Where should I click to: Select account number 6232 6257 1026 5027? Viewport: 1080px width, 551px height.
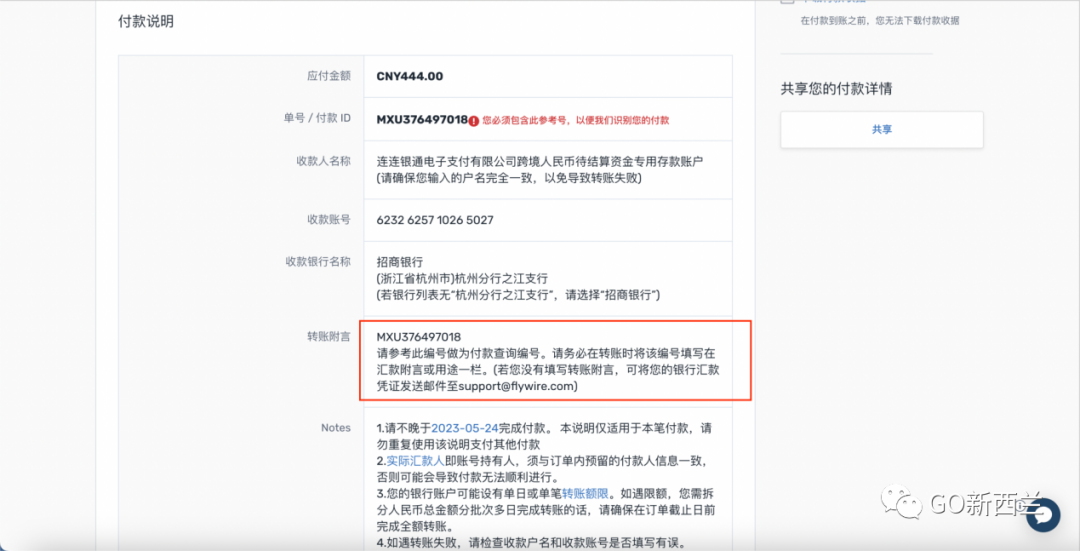[435, 220]
